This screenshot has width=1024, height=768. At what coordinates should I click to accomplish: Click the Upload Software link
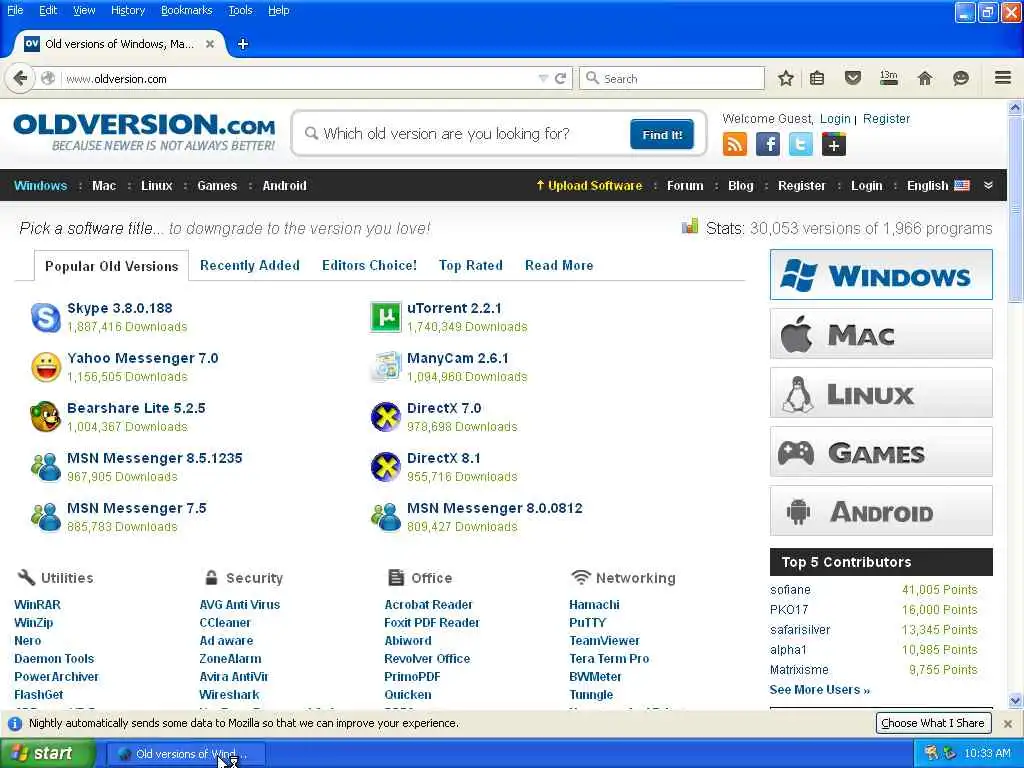(589, 185)
